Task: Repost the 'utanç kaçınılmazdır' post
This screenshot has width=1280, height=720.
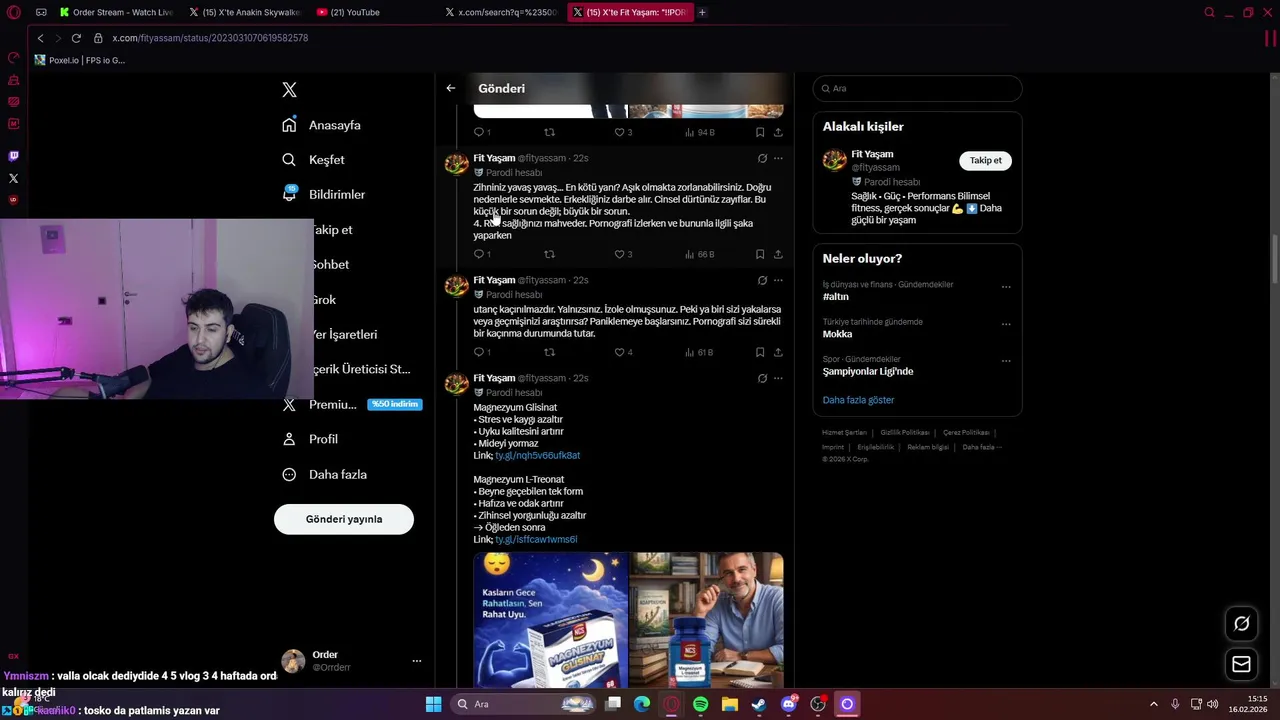Action: click(549, 352)
